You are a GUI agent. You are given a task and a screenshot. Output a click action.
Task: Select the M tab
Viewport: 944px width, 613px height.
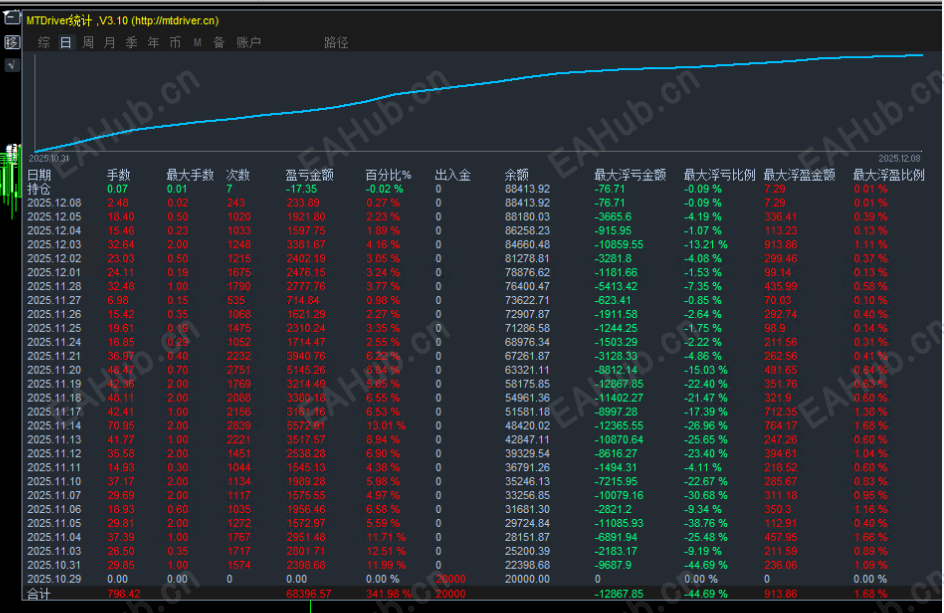pyautogui.click(x=197, y=42)
